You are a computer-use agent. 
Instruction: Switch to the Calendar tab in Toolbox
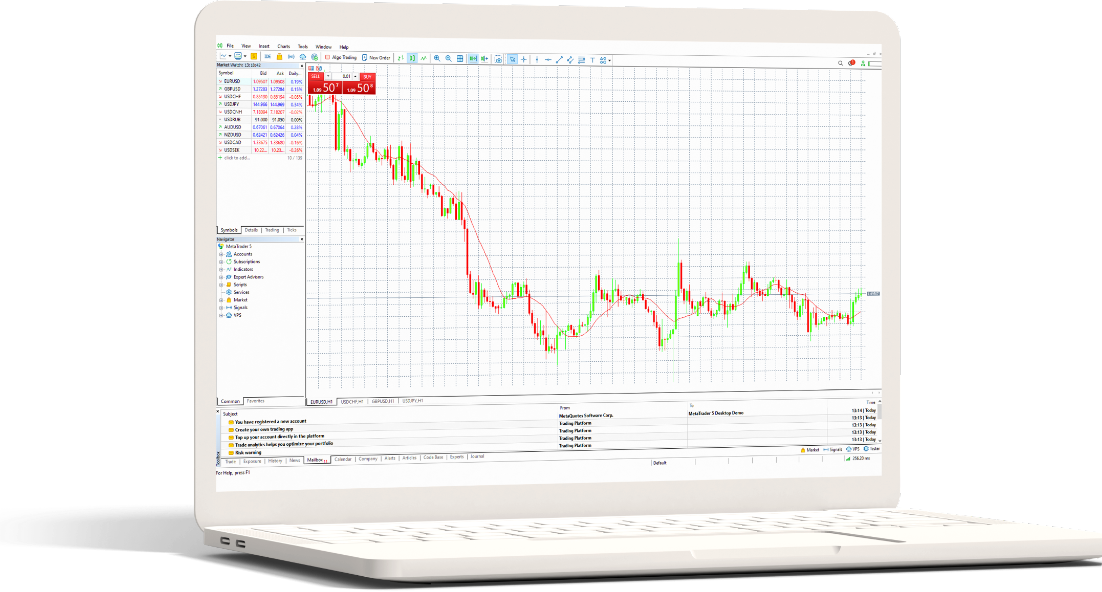click(x=343, y=459)
